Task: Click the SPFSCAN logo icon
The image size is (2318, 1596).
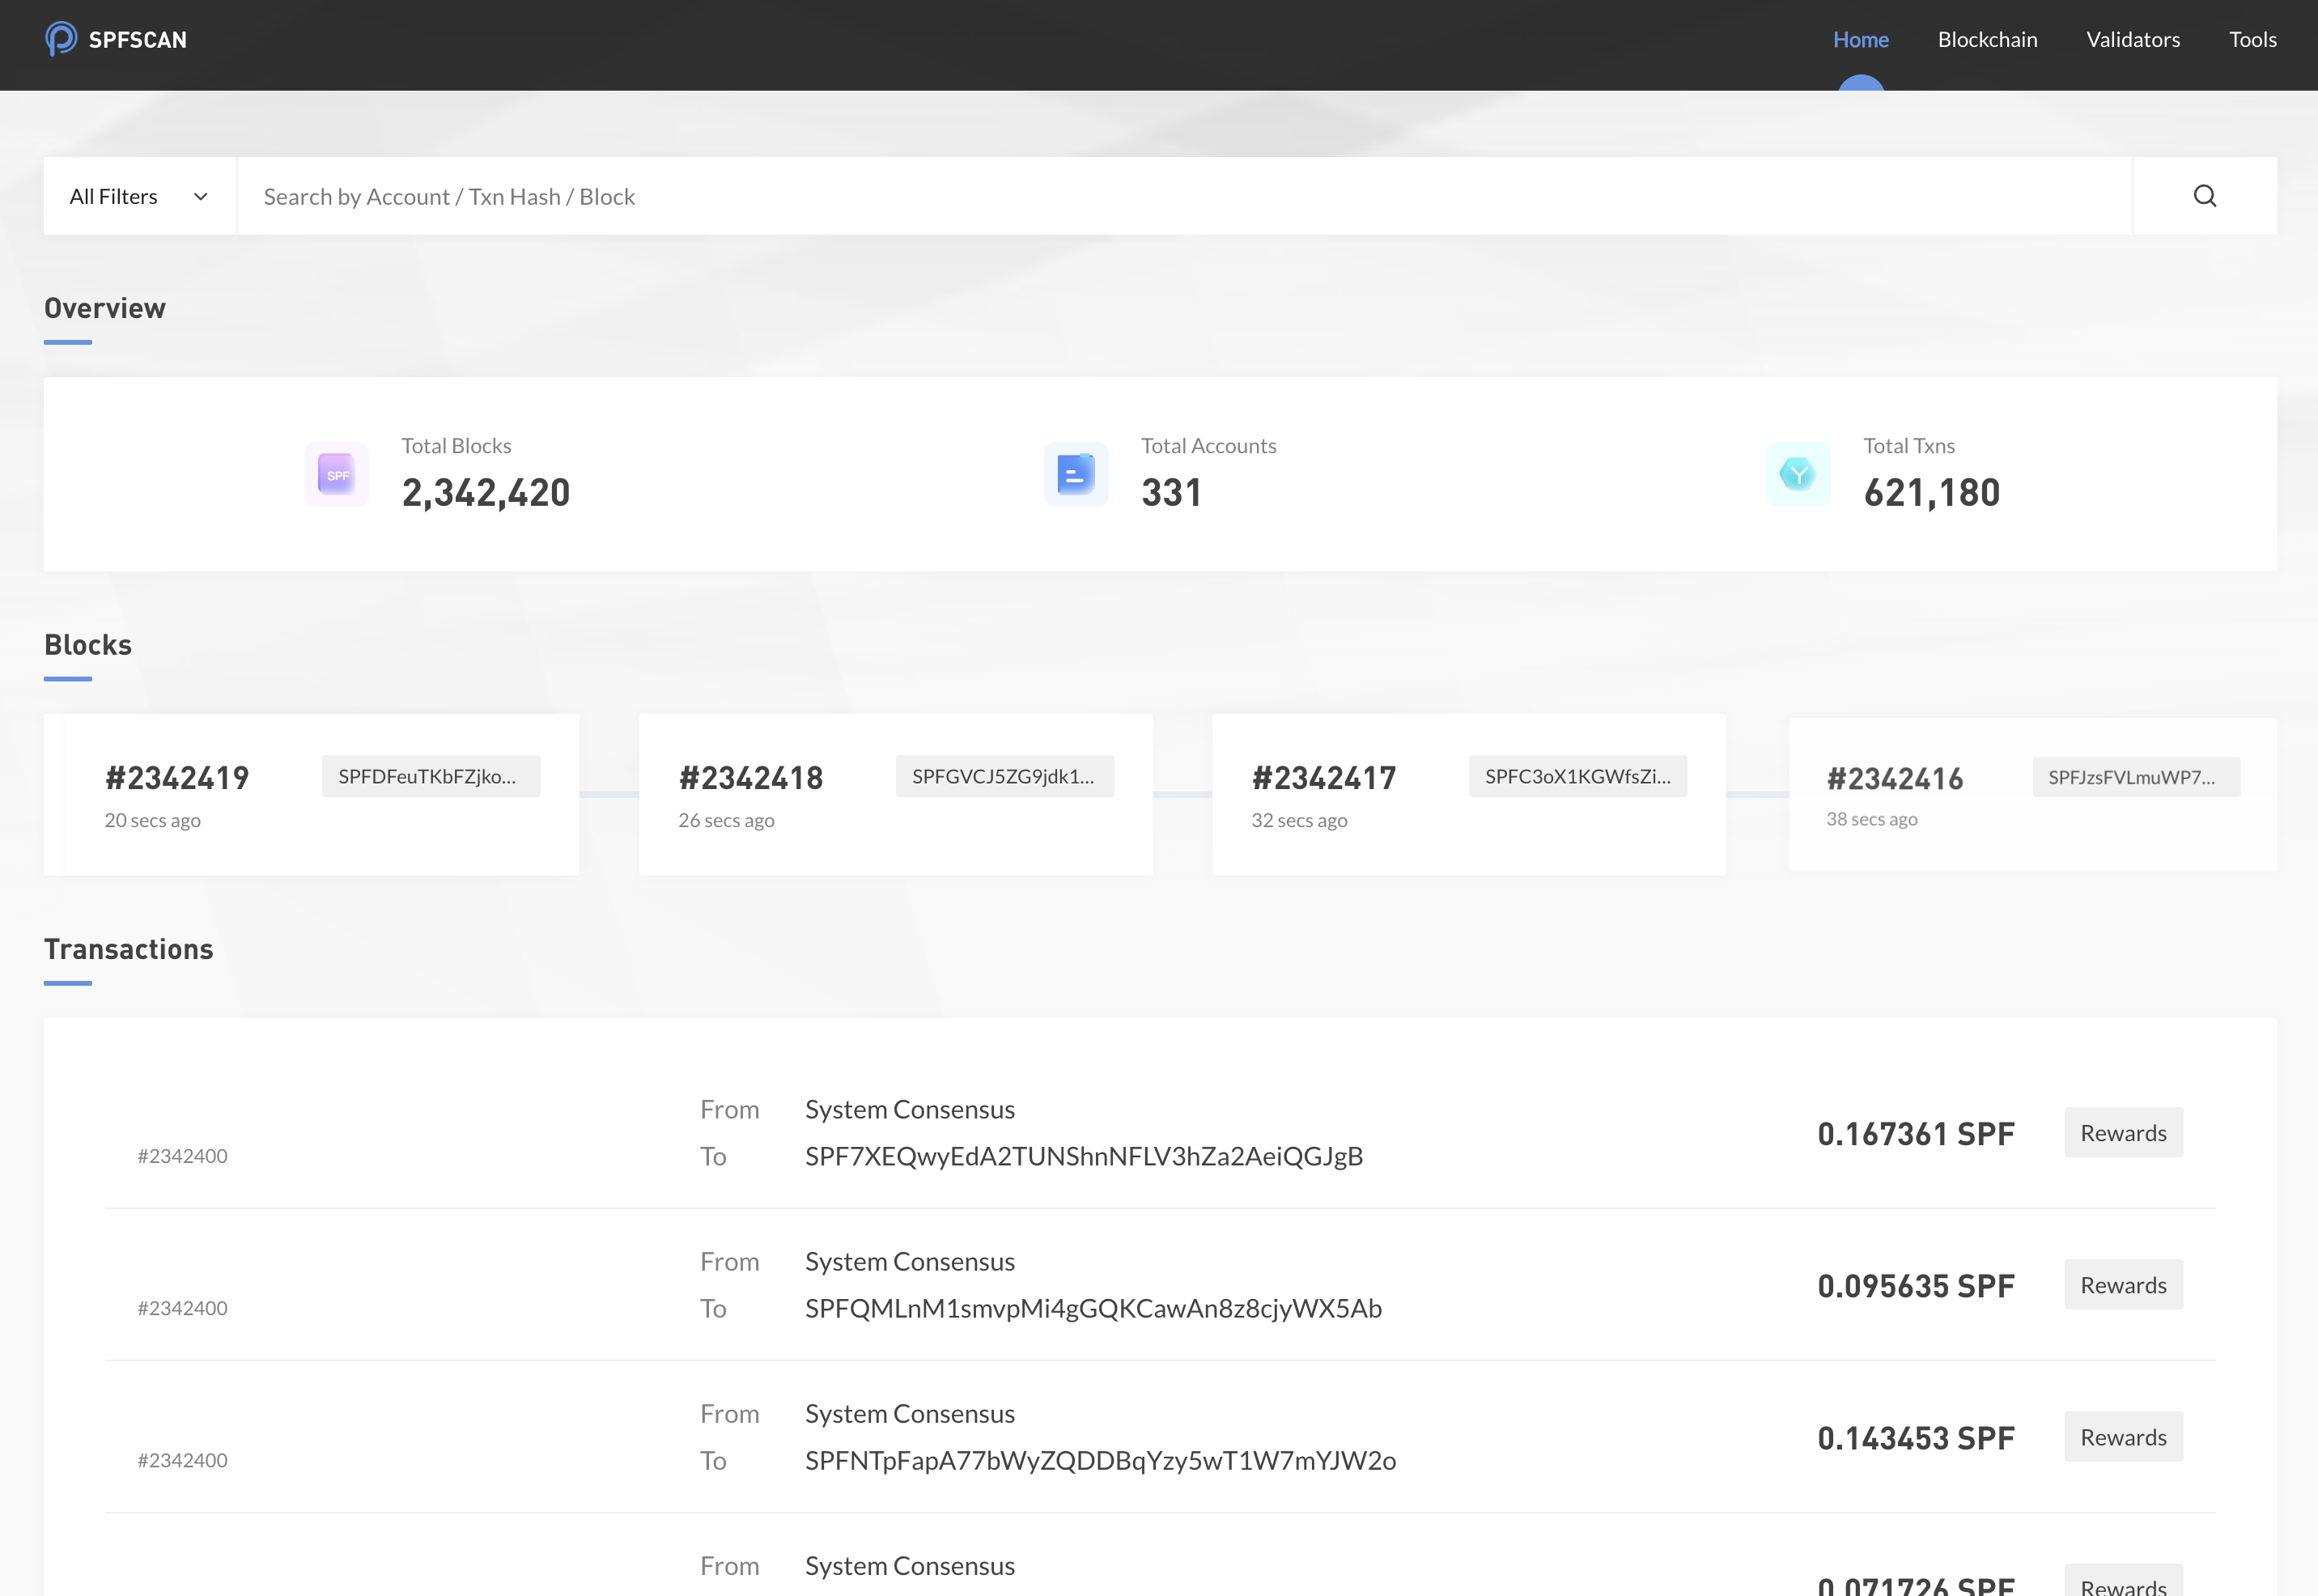Action: pos(61,39)
